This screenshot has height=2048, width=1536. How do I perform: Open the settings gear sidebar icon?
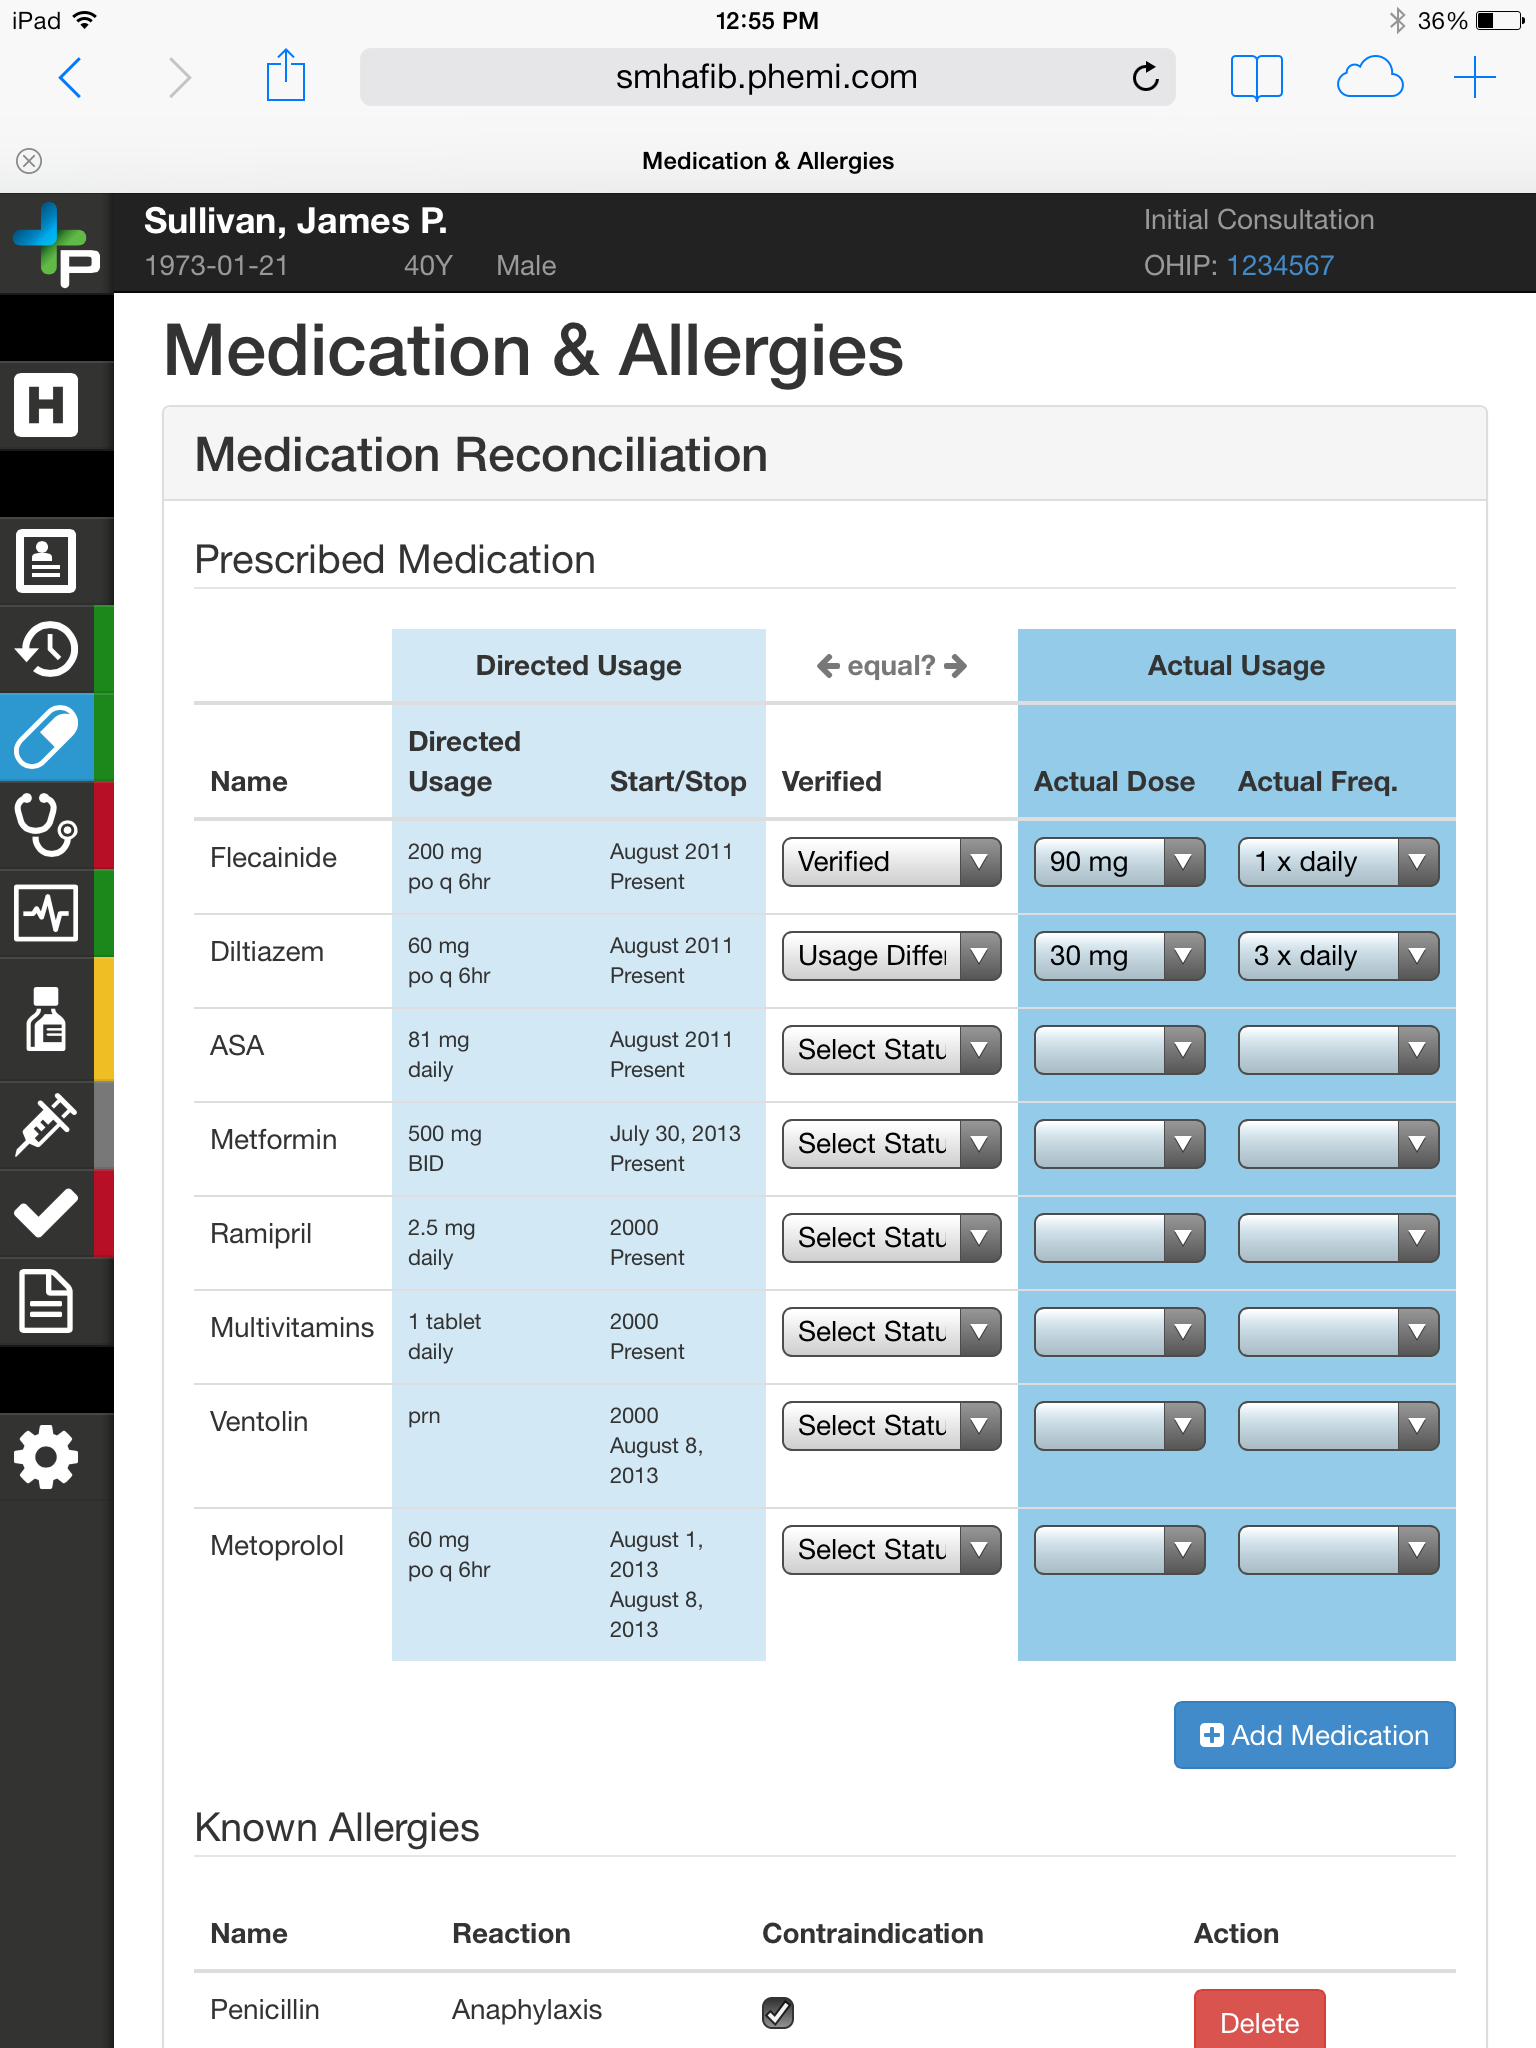(46, 1457)
